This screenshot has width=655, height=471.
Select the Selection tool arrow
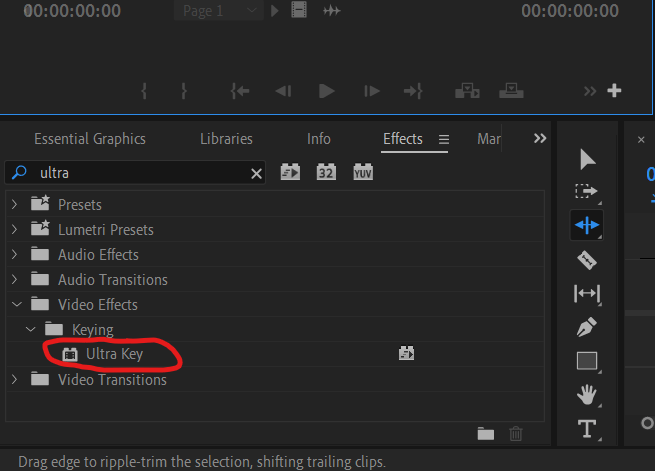[587, 159]
